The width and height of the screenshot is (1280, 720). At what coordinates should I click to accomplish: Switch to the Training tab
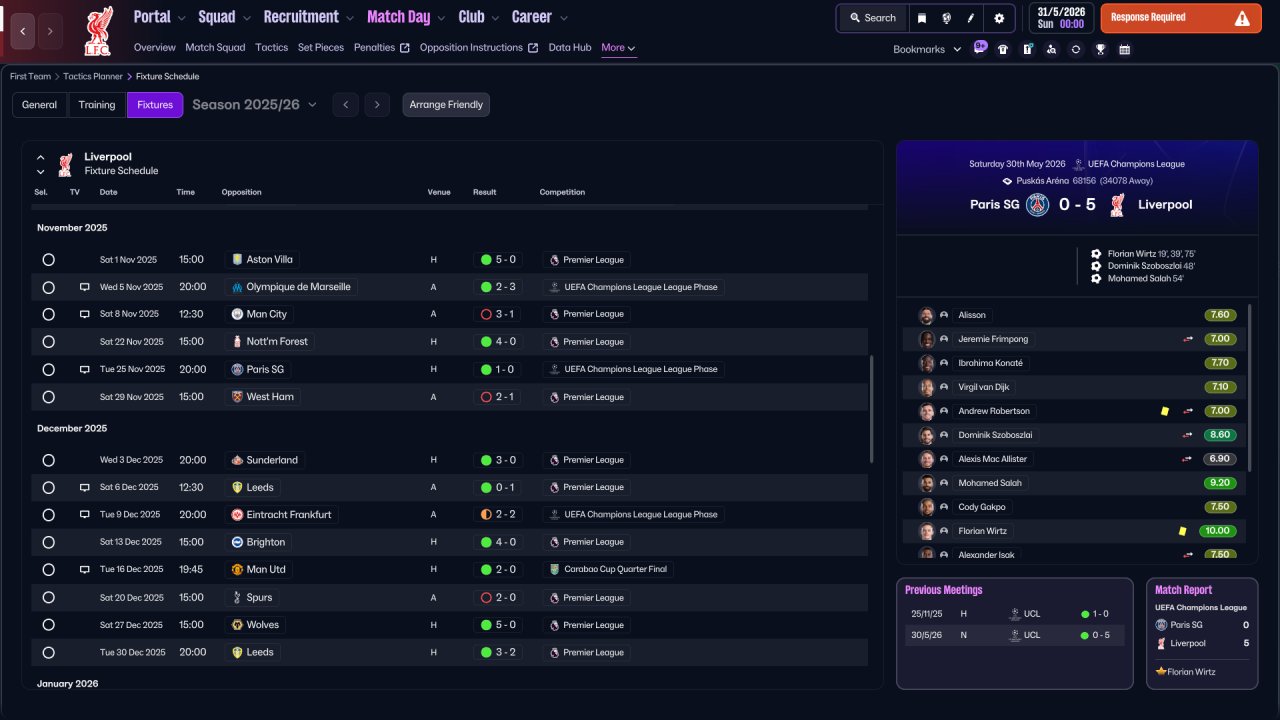point(97,105)
